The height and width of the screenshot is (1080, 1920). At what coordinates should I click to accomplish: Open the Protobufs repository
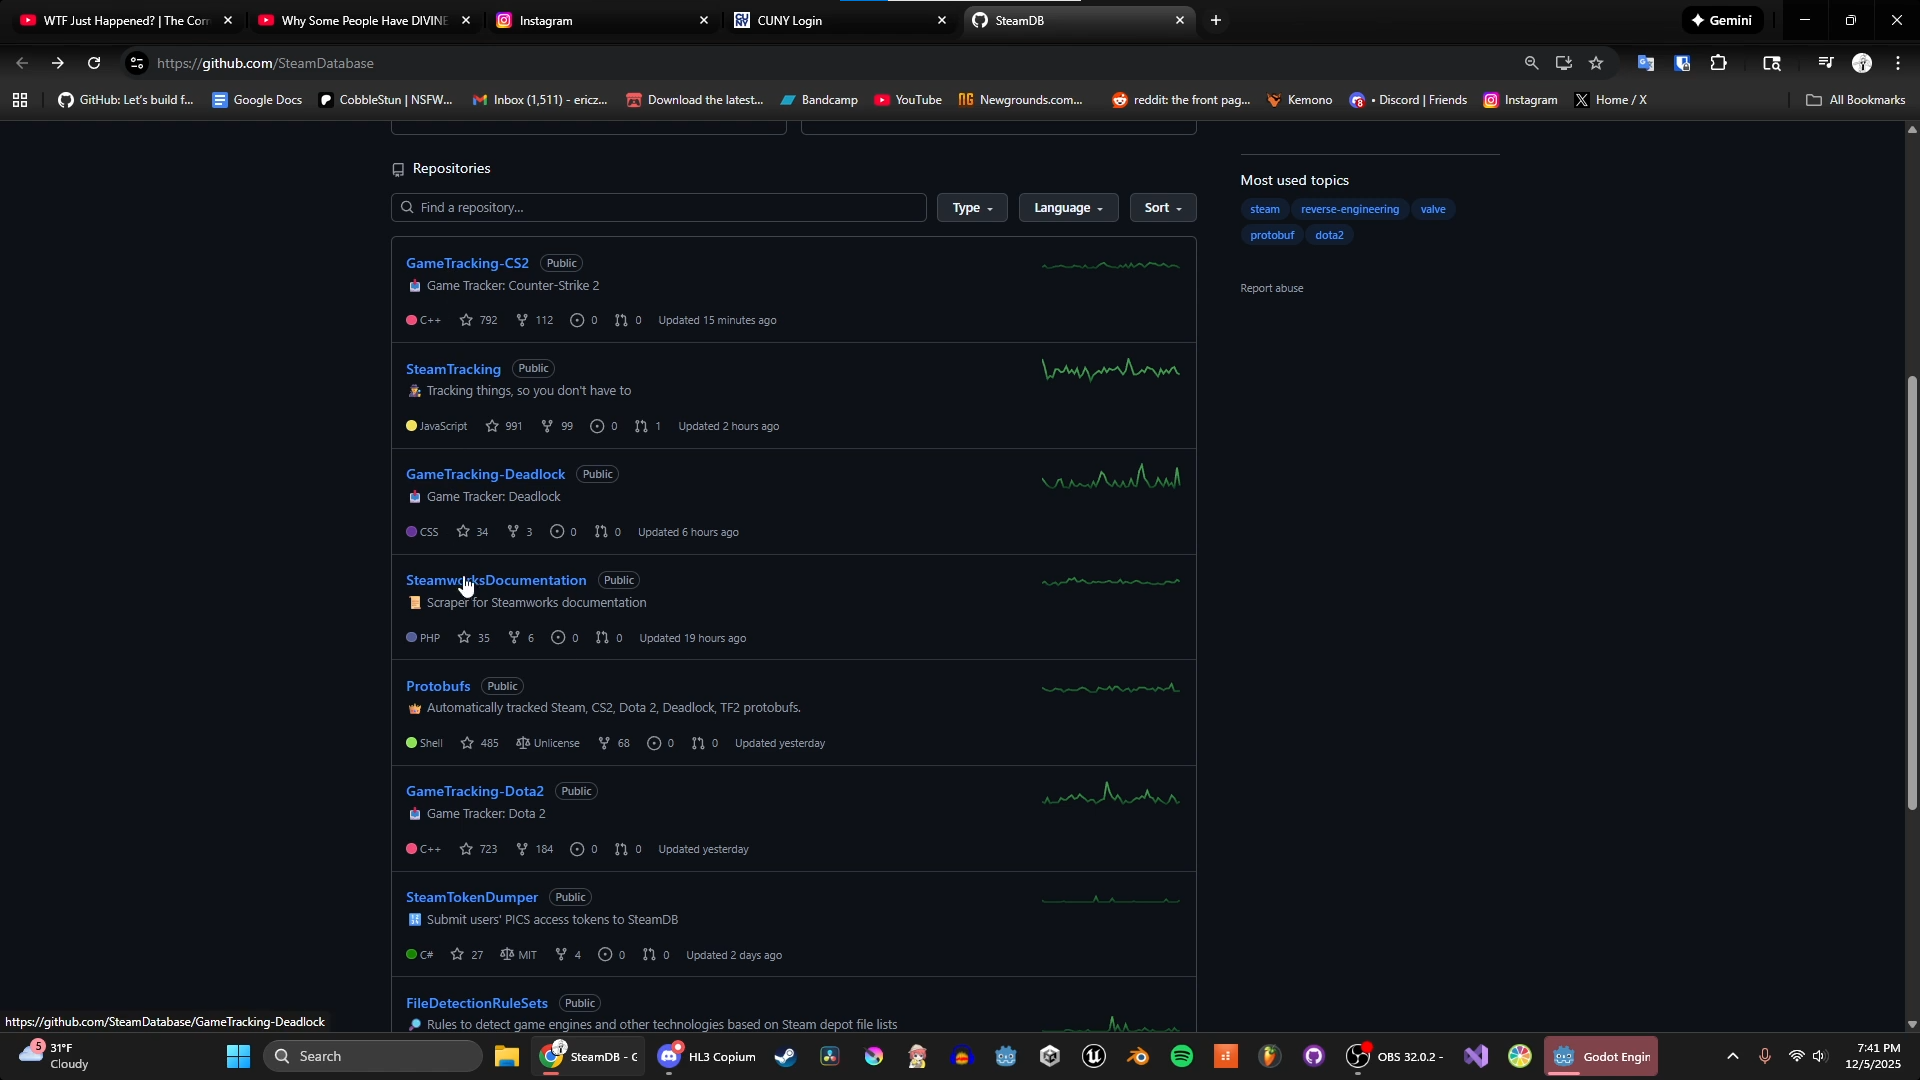438,686
